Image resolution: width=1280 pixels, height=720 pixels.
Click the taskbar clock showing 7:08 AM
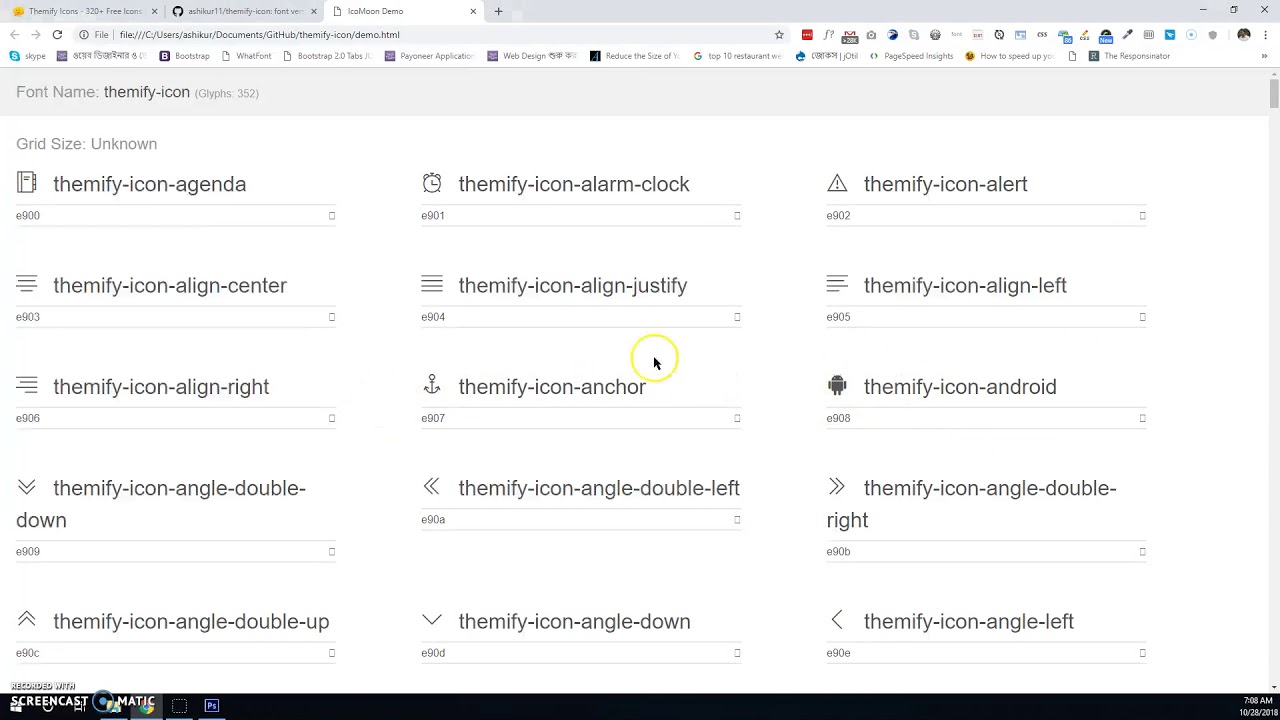1258,700
